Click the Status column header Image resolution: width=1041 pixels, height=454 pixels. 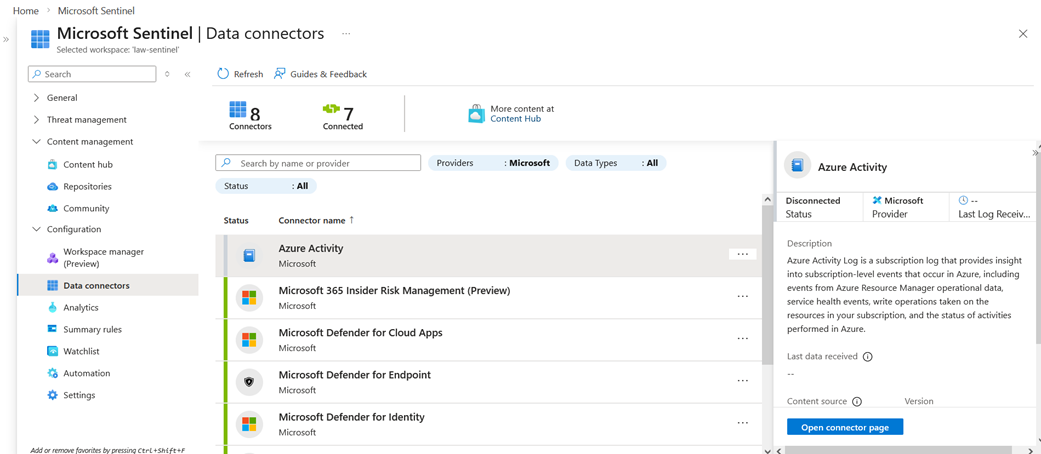pos(236,220)
